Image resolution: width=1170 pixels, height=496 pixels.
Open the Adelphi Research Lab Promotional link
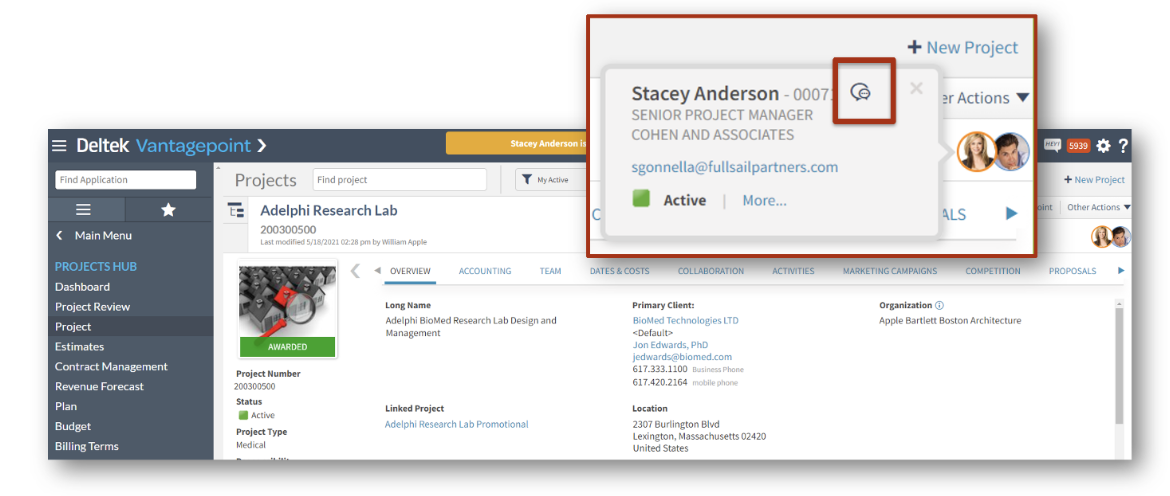pos(457,424)
